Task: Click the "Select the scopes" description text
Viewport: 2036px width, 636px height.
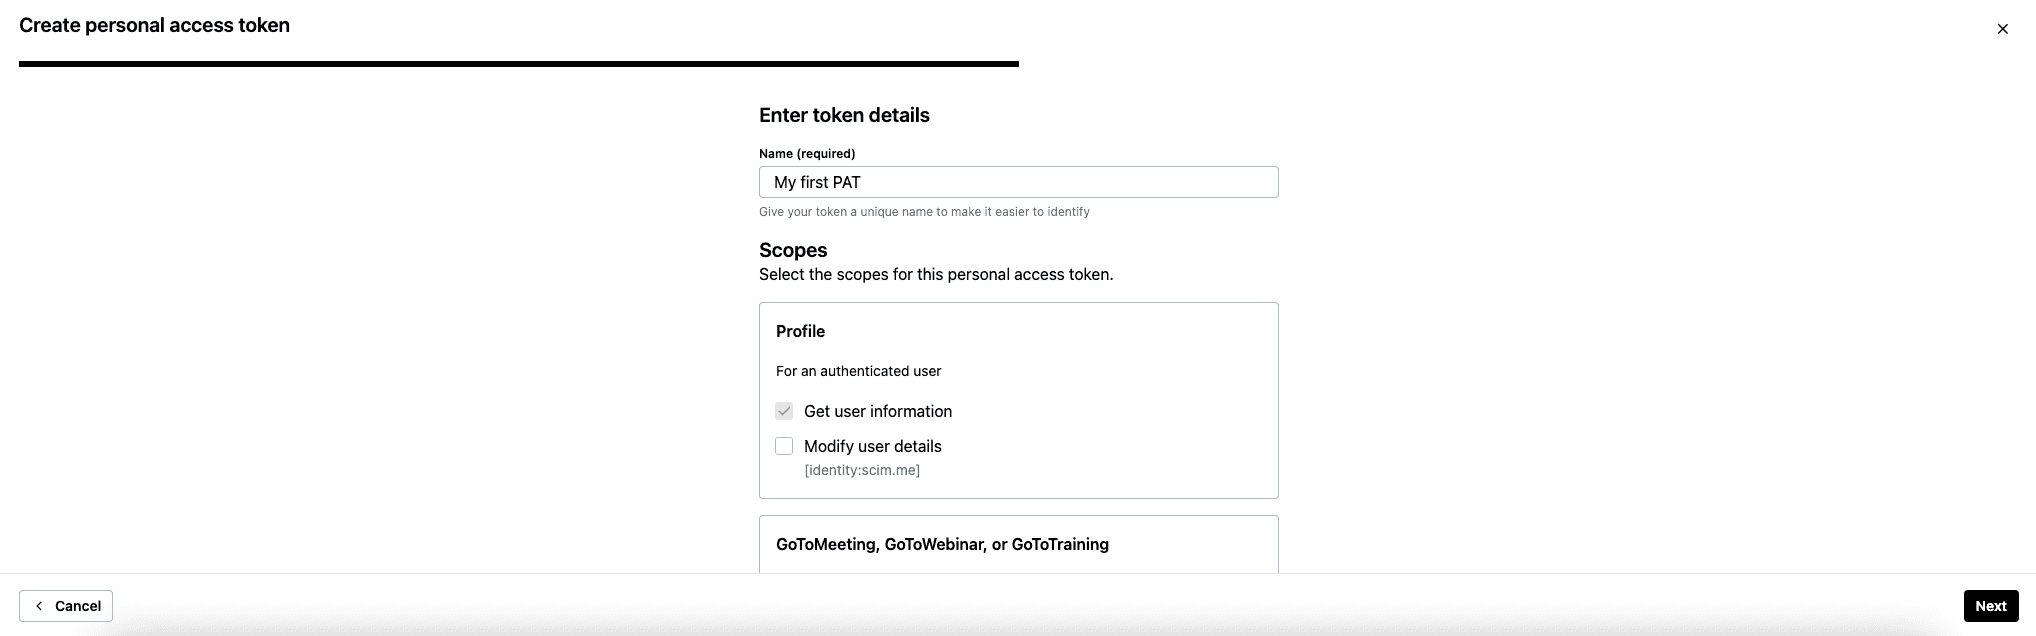Action: (x=935, y=275)
